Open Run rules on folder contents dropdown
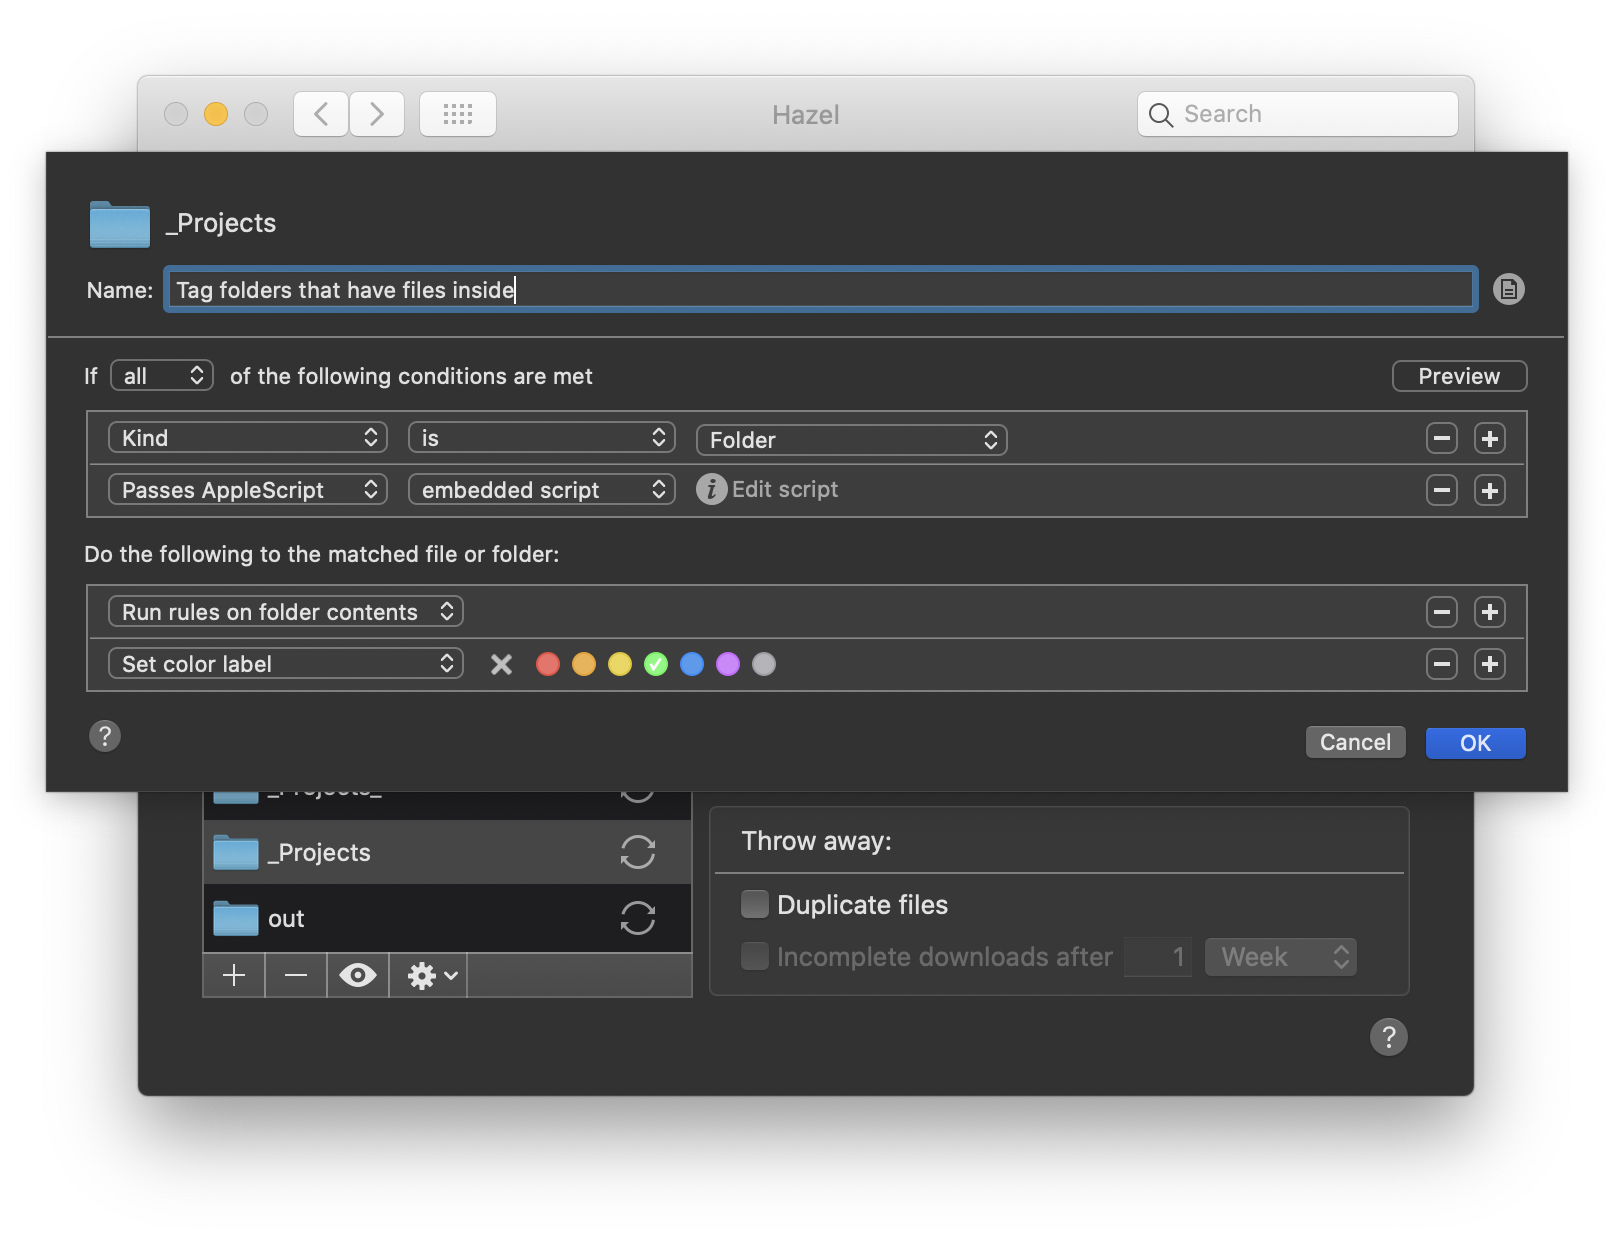Viewport: 1614px width, 1244px height. point(286,612)
